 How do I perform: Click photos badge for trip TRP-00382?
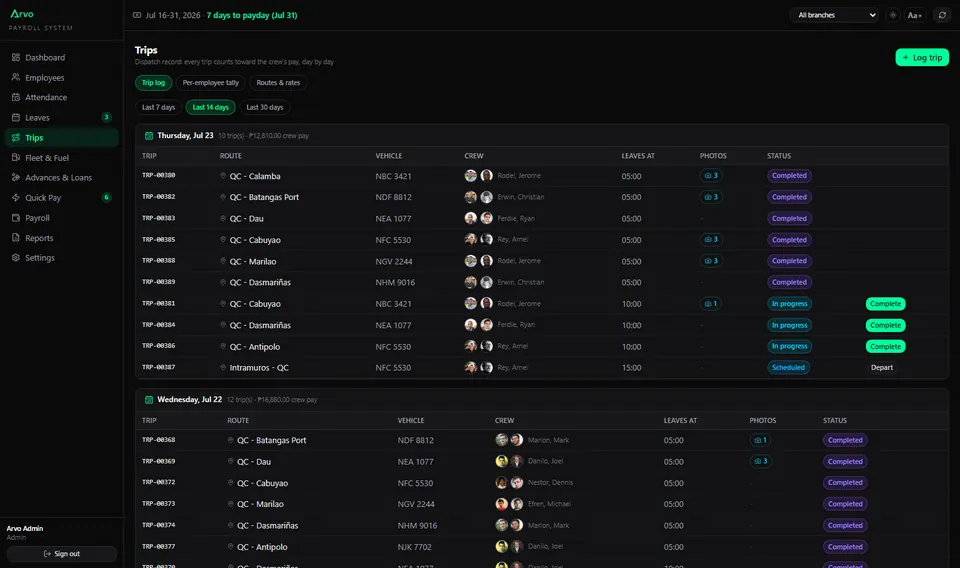[711, 197]
